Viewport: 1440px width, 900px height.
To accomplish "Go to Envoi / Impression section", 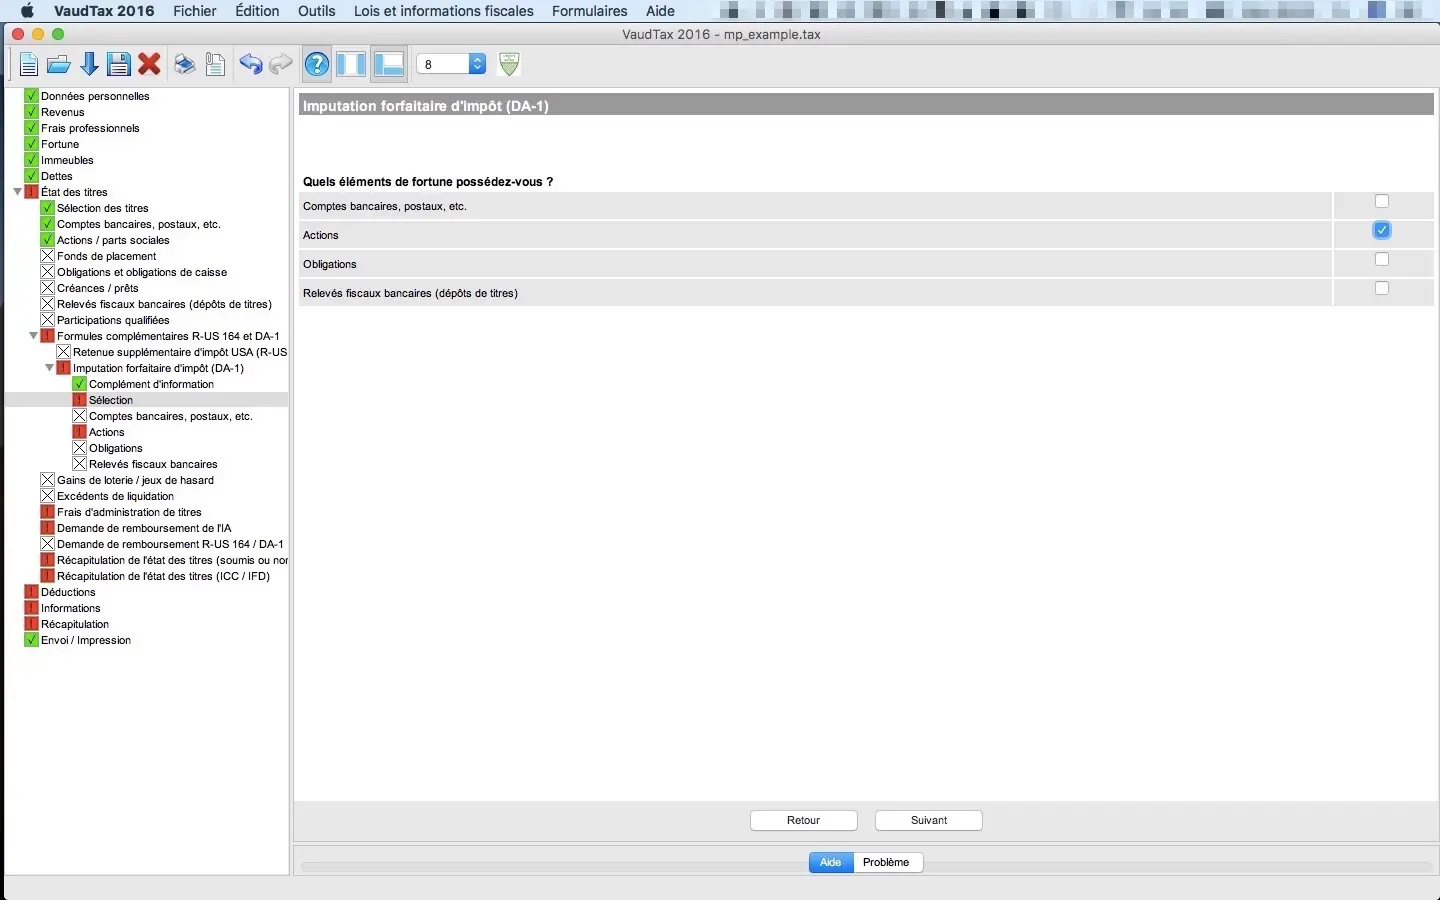I will [x=86, y=640].
